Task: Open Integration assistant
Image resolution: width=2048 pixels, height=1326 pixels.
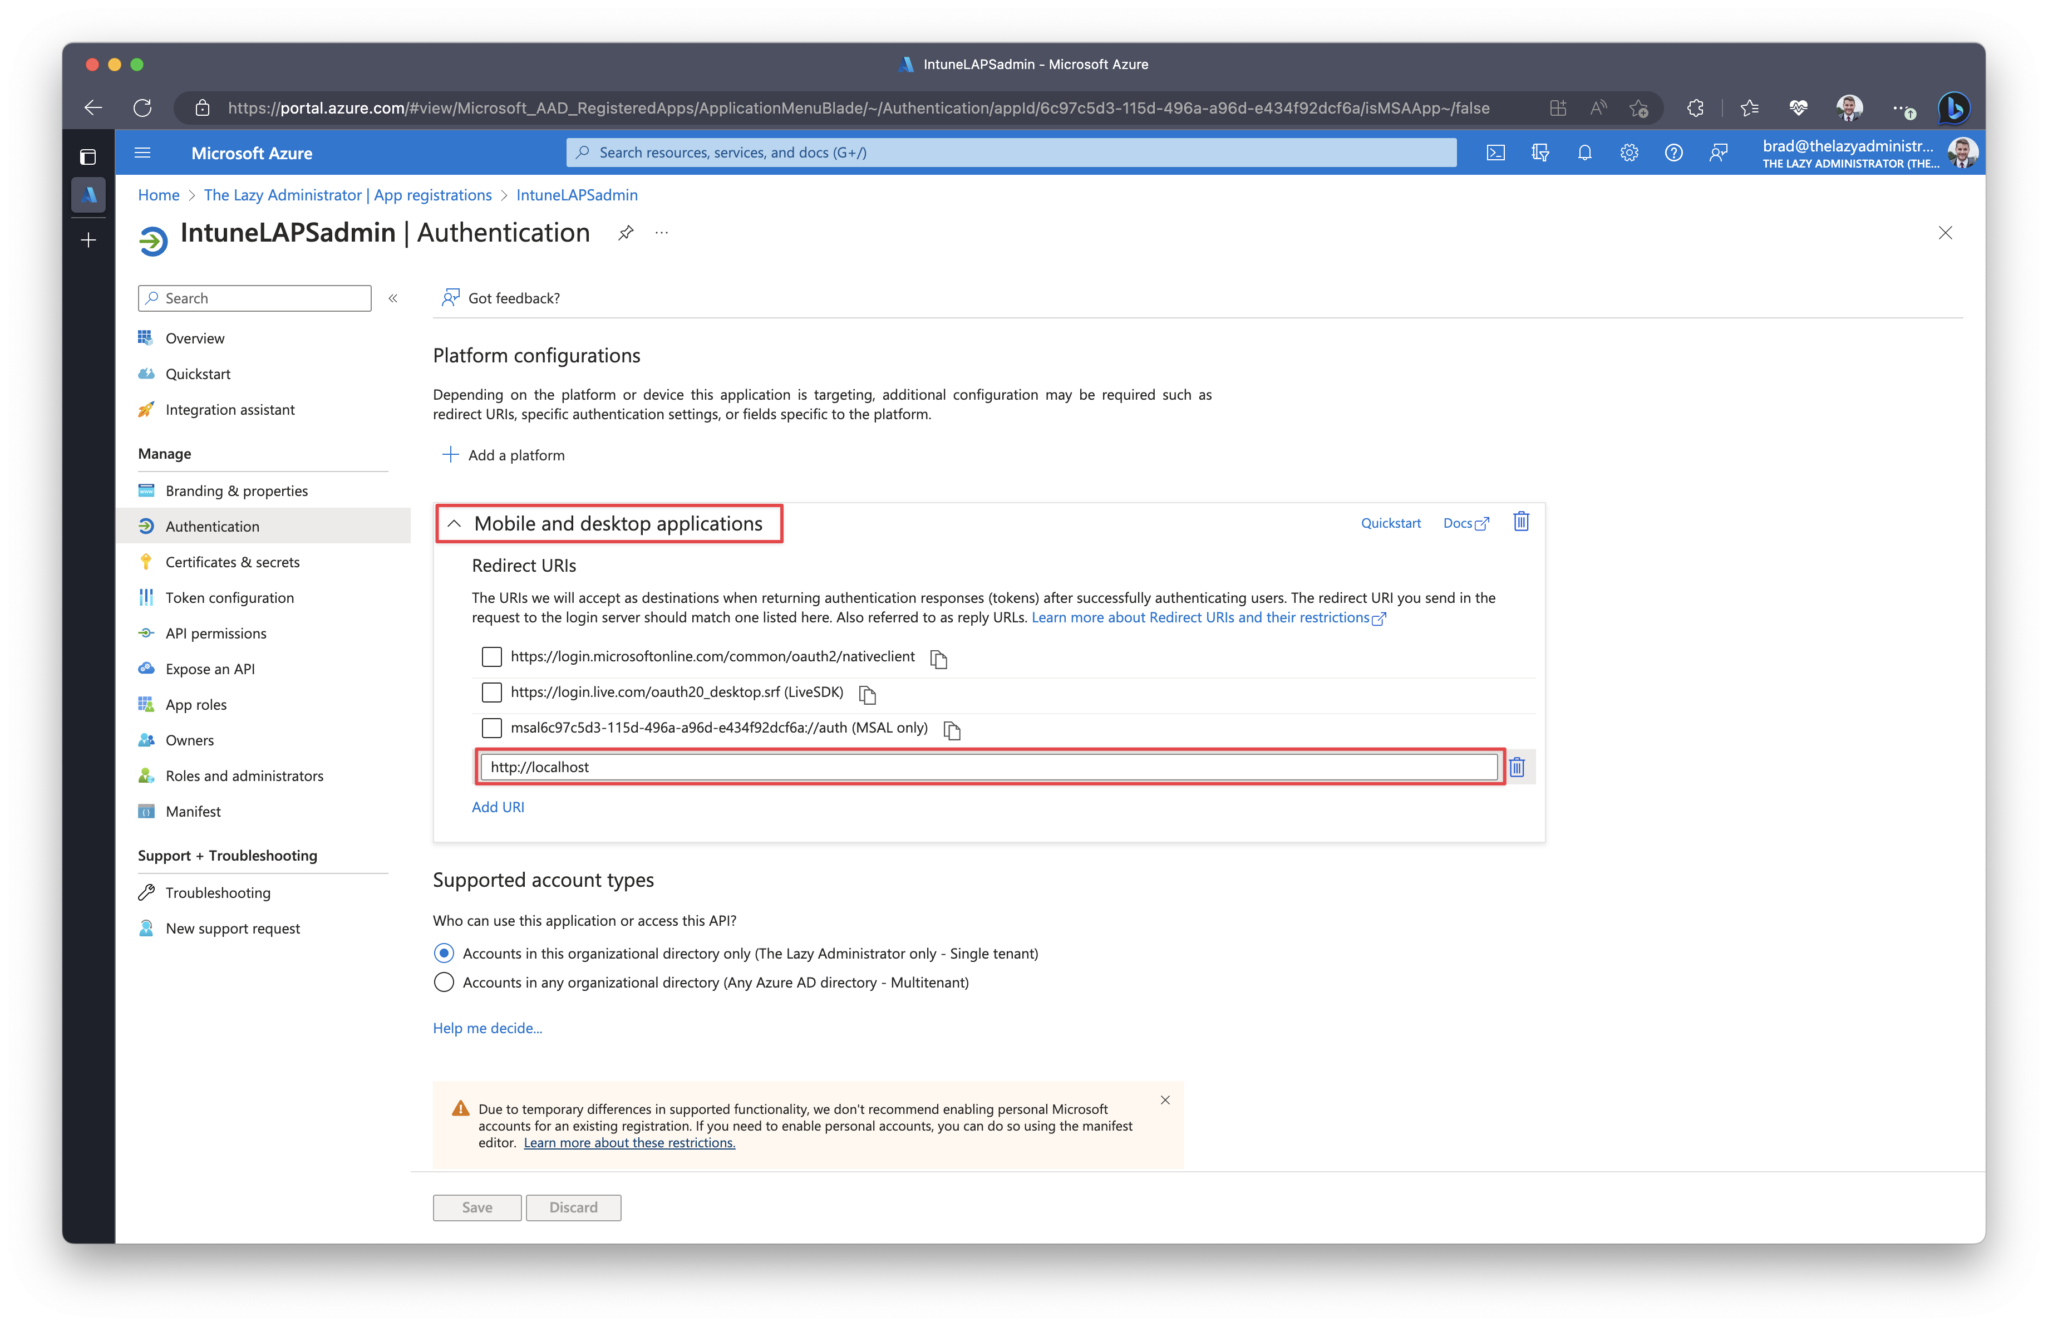Action: click(x=230, y=410)
